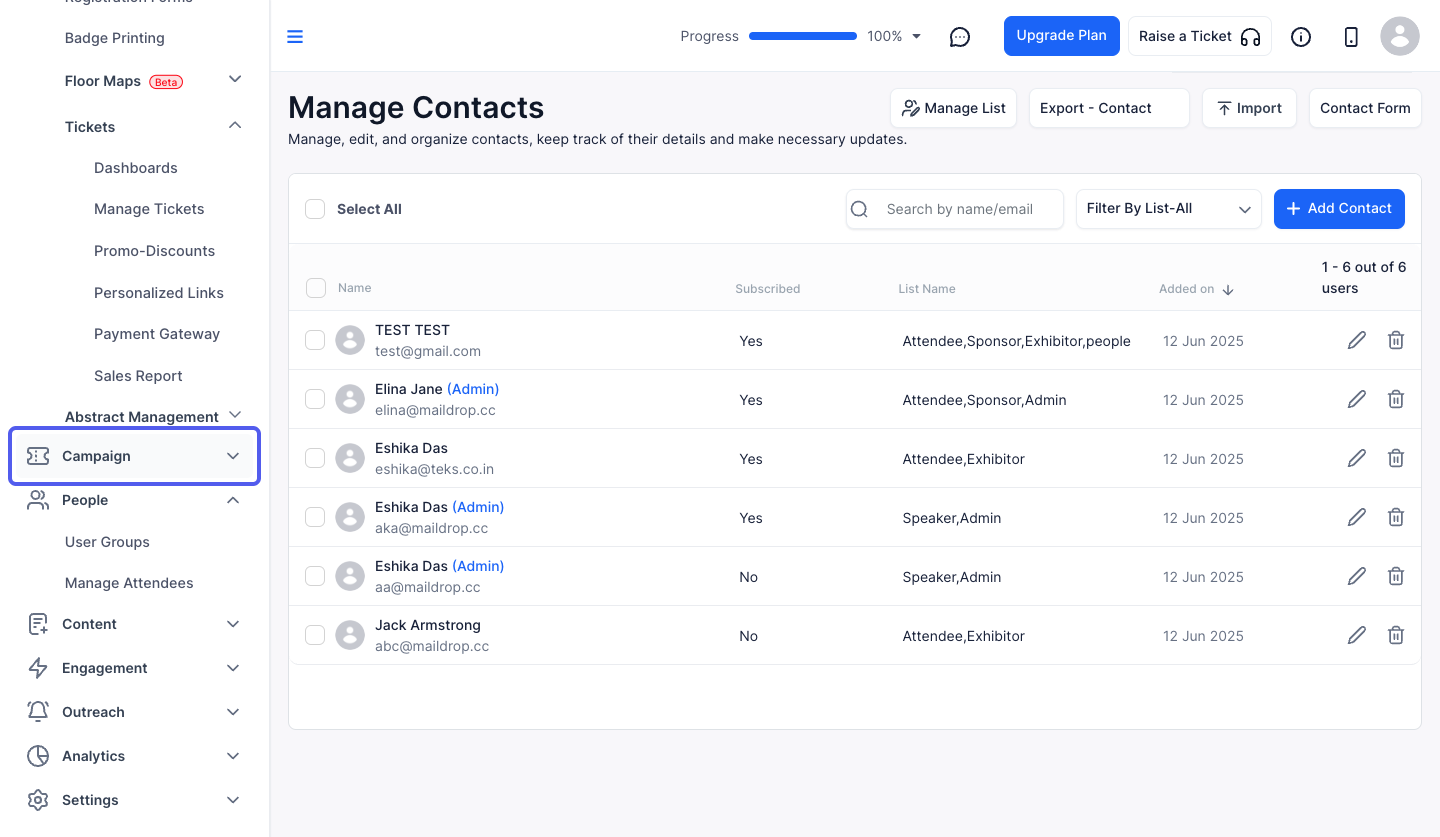Delete the TEST TEST contact
Image resolution: width=1440 pixels, height=837 pixels.
(x=1396, y=340)
